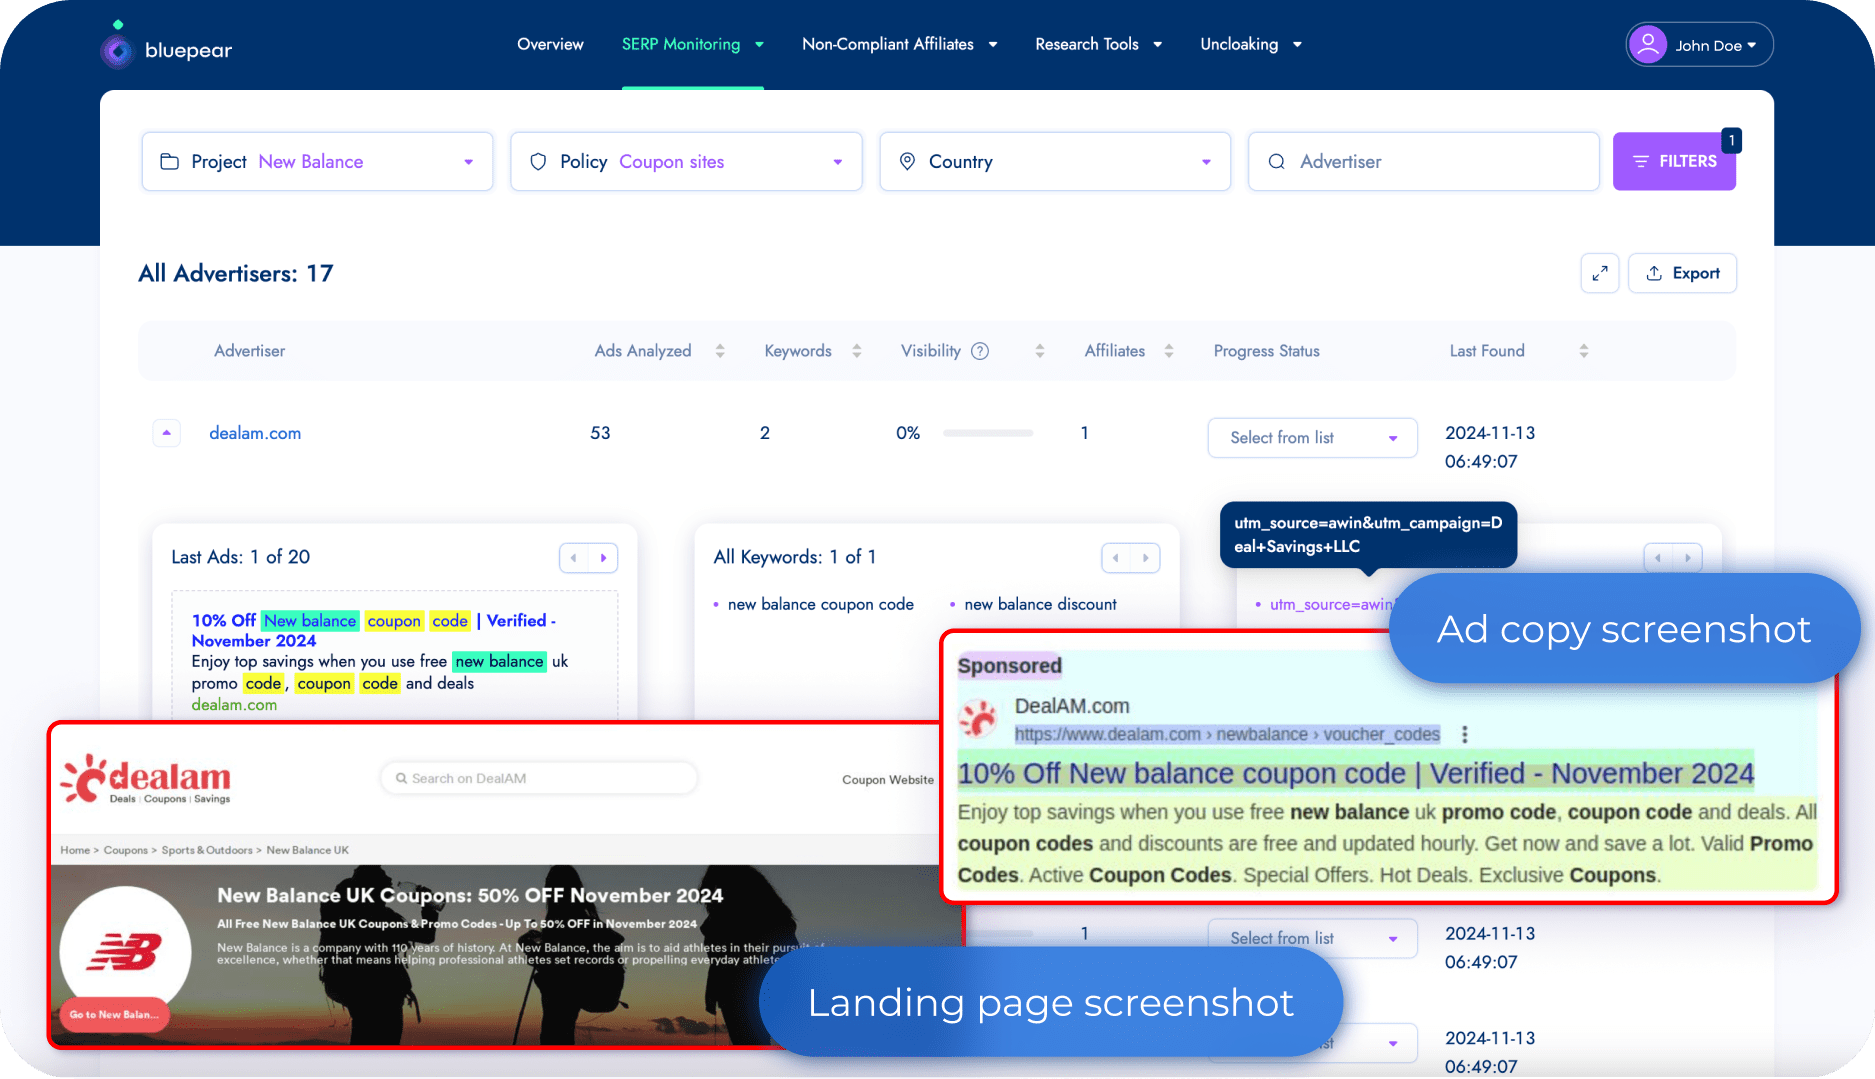Click the Coupon Website label
Viewport: 1875px width, 1079px height.
[887, 780]
